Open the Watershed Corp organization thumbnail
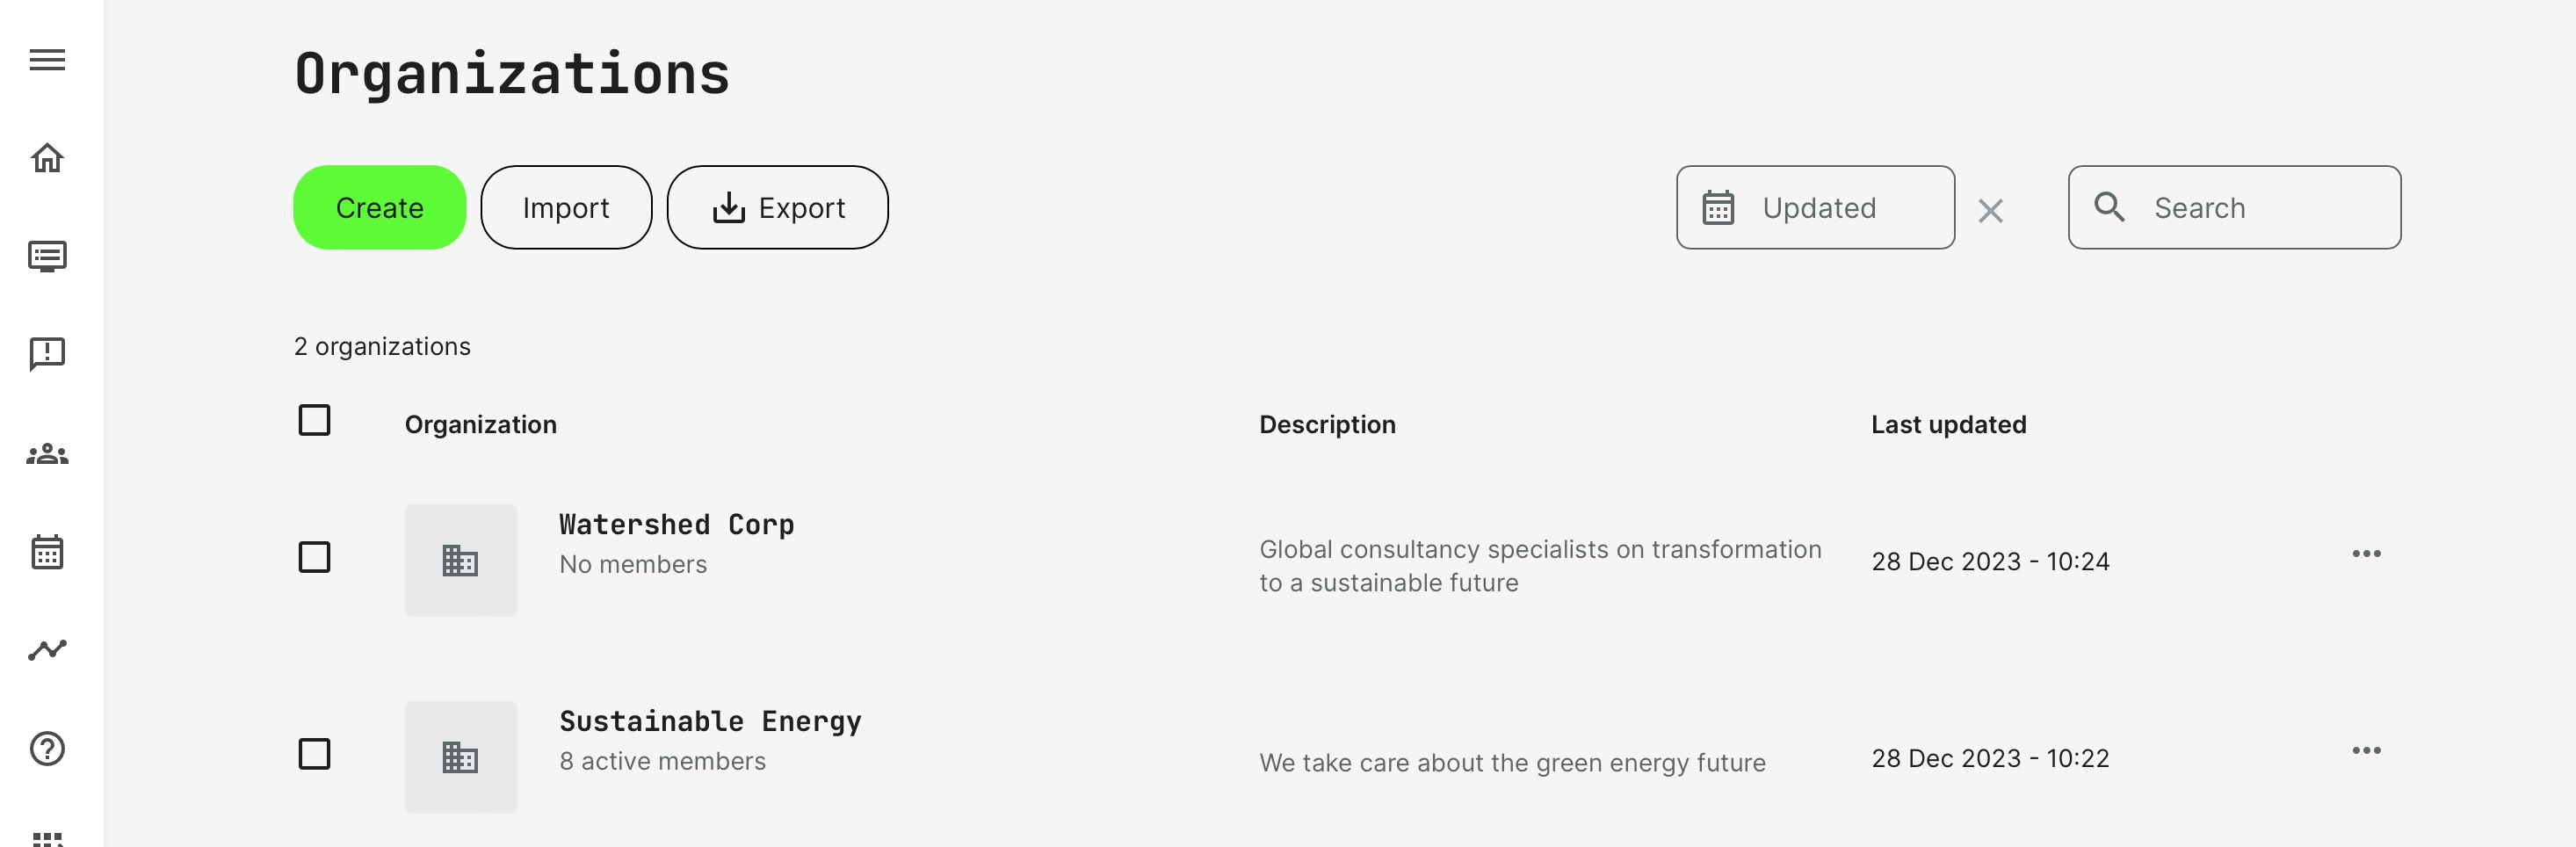 coord(461,561)
